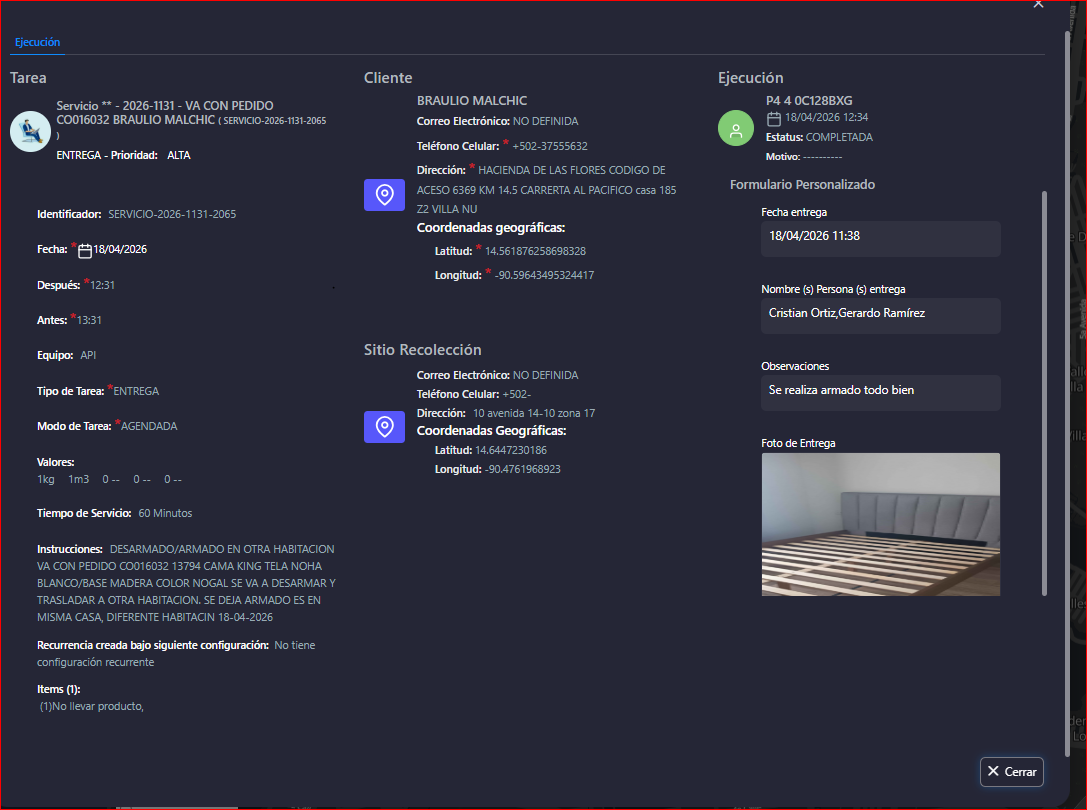Open the Foto de Entrega bed photo
Screen dimensions: 1087x810
tap(880, 524)
